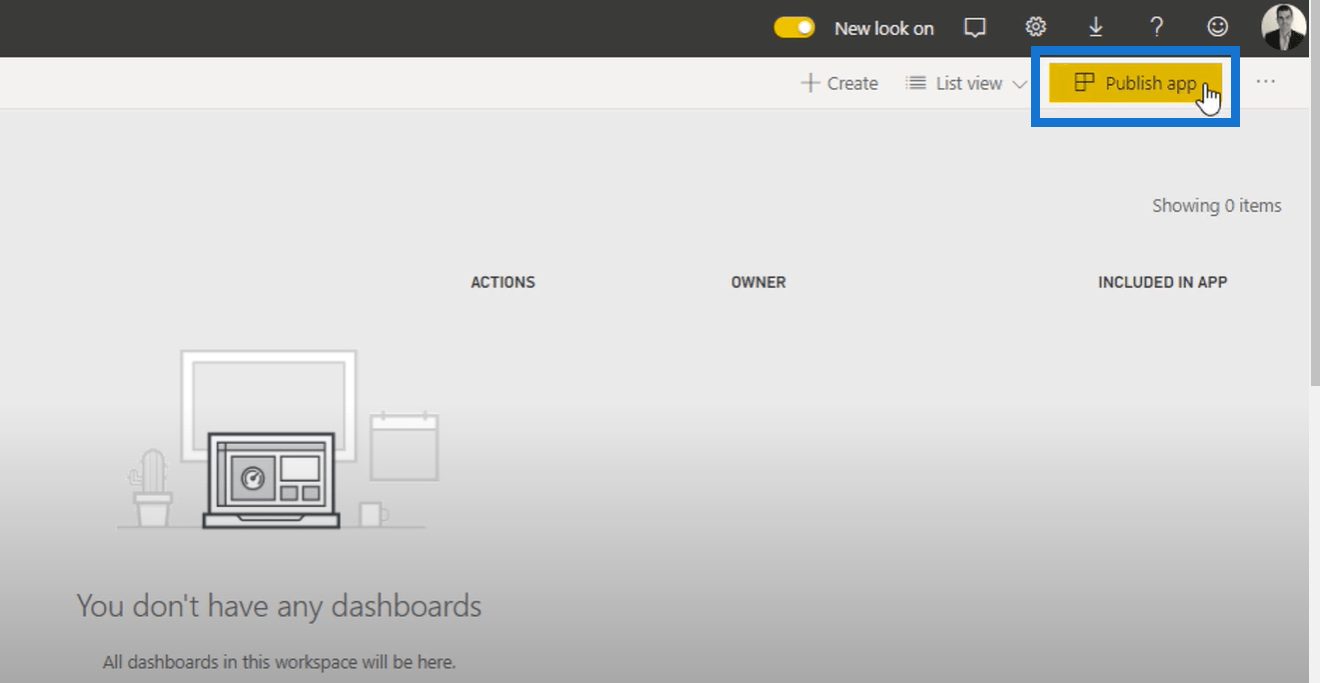This screenshot has width=1320, height=683.
Task: Click the Publish app button
Action: [x=1135, y=83]
